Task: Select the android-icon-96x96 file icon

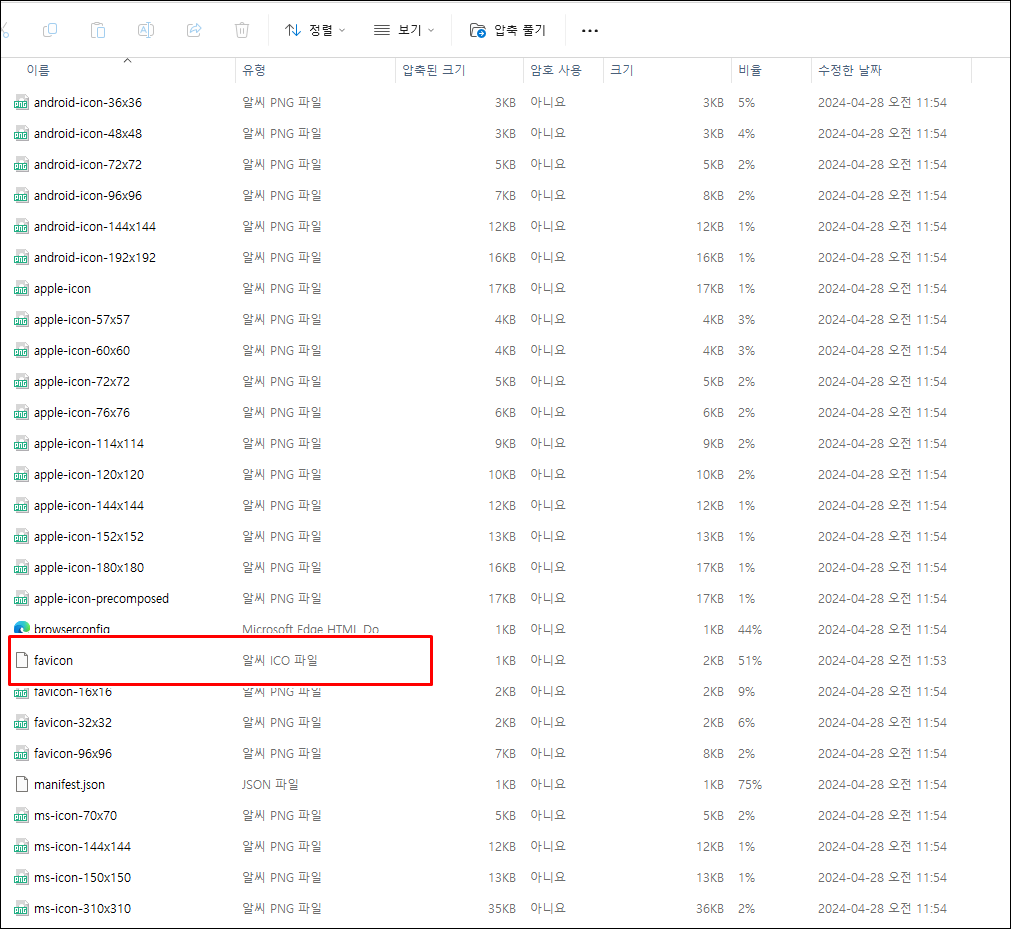Action: [21, 195]
